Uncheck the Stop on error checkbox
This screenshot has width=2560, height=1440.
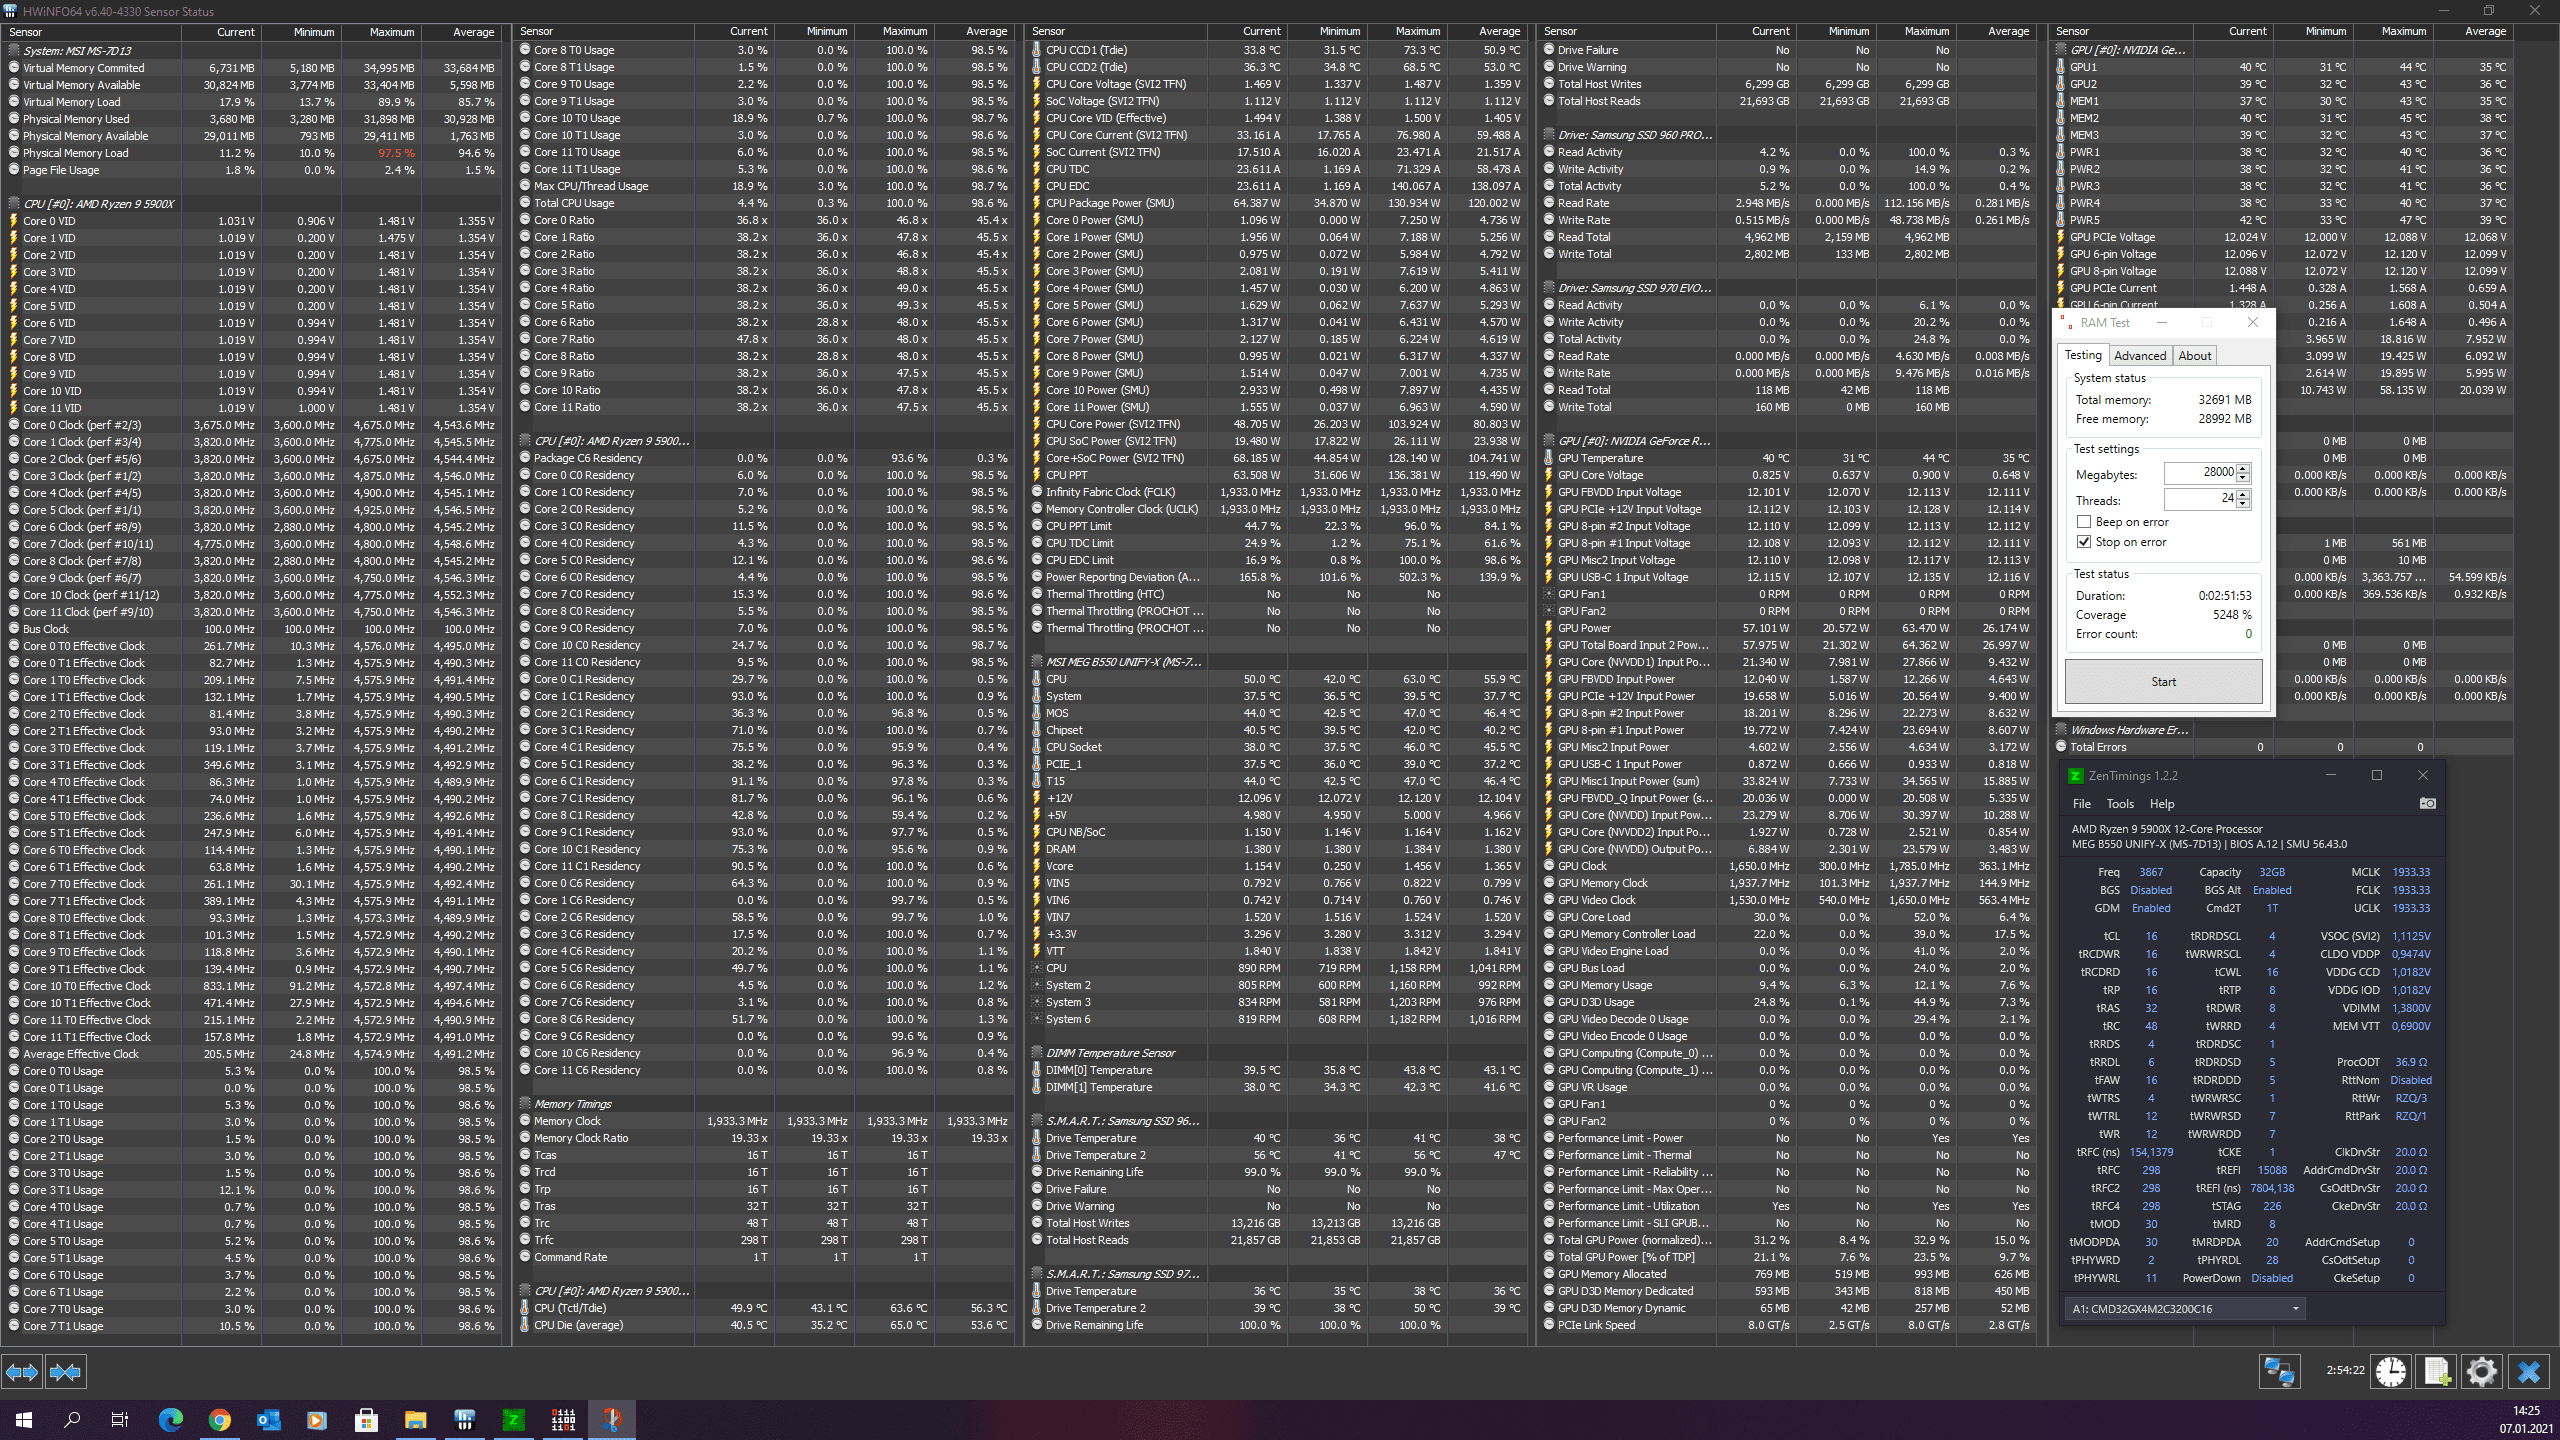2084,542
